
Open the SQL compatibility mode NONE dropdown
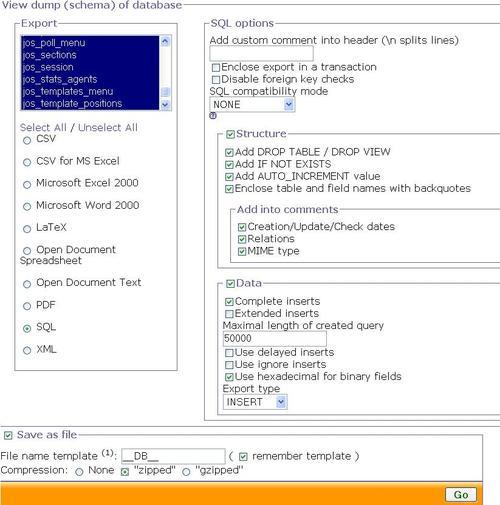pyautogui.click(x=252, y=105)
